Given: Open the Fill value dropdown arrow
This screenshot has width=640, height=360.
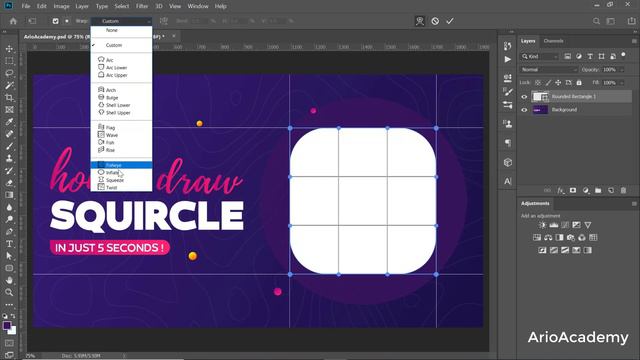Looking at the screenshot, I should tap(622, 82).
